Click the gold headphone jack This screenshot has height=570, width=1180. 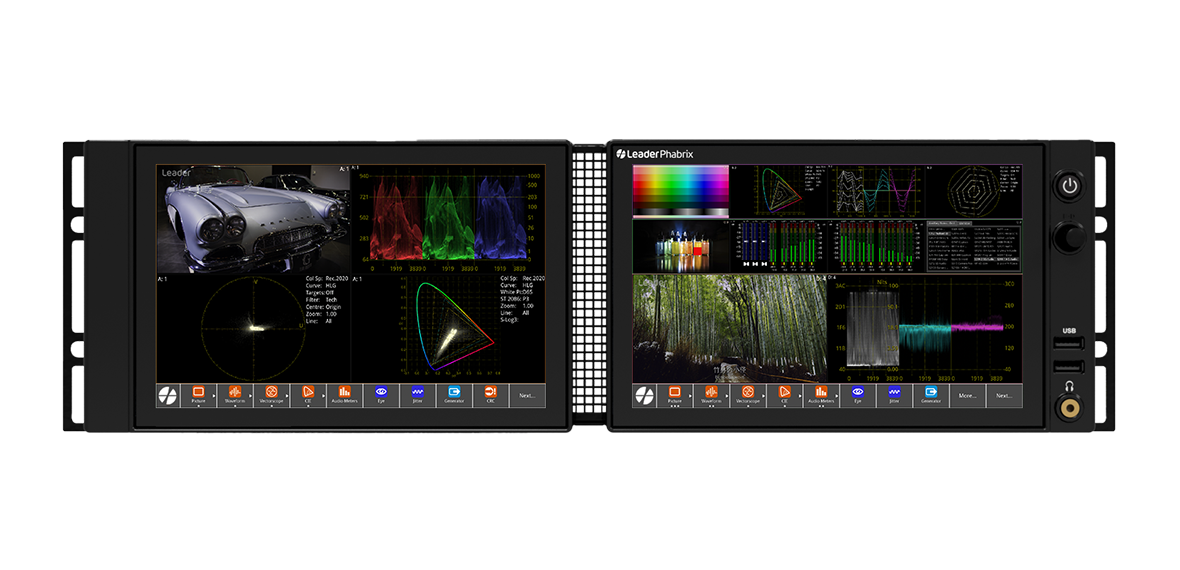[1069, 410]
